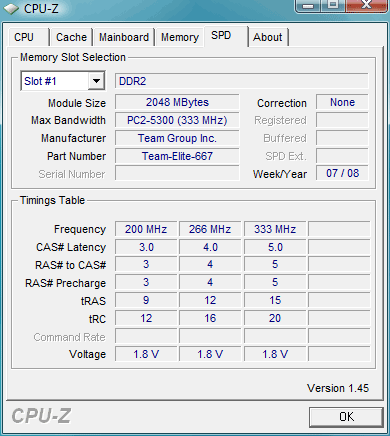
Task: Click the OK button
Action: pyautogui.click(x=346, y=417)
